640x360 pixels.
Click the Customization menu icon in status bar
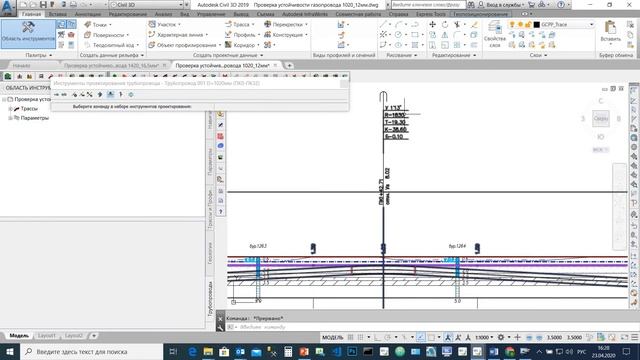[635, 337]
